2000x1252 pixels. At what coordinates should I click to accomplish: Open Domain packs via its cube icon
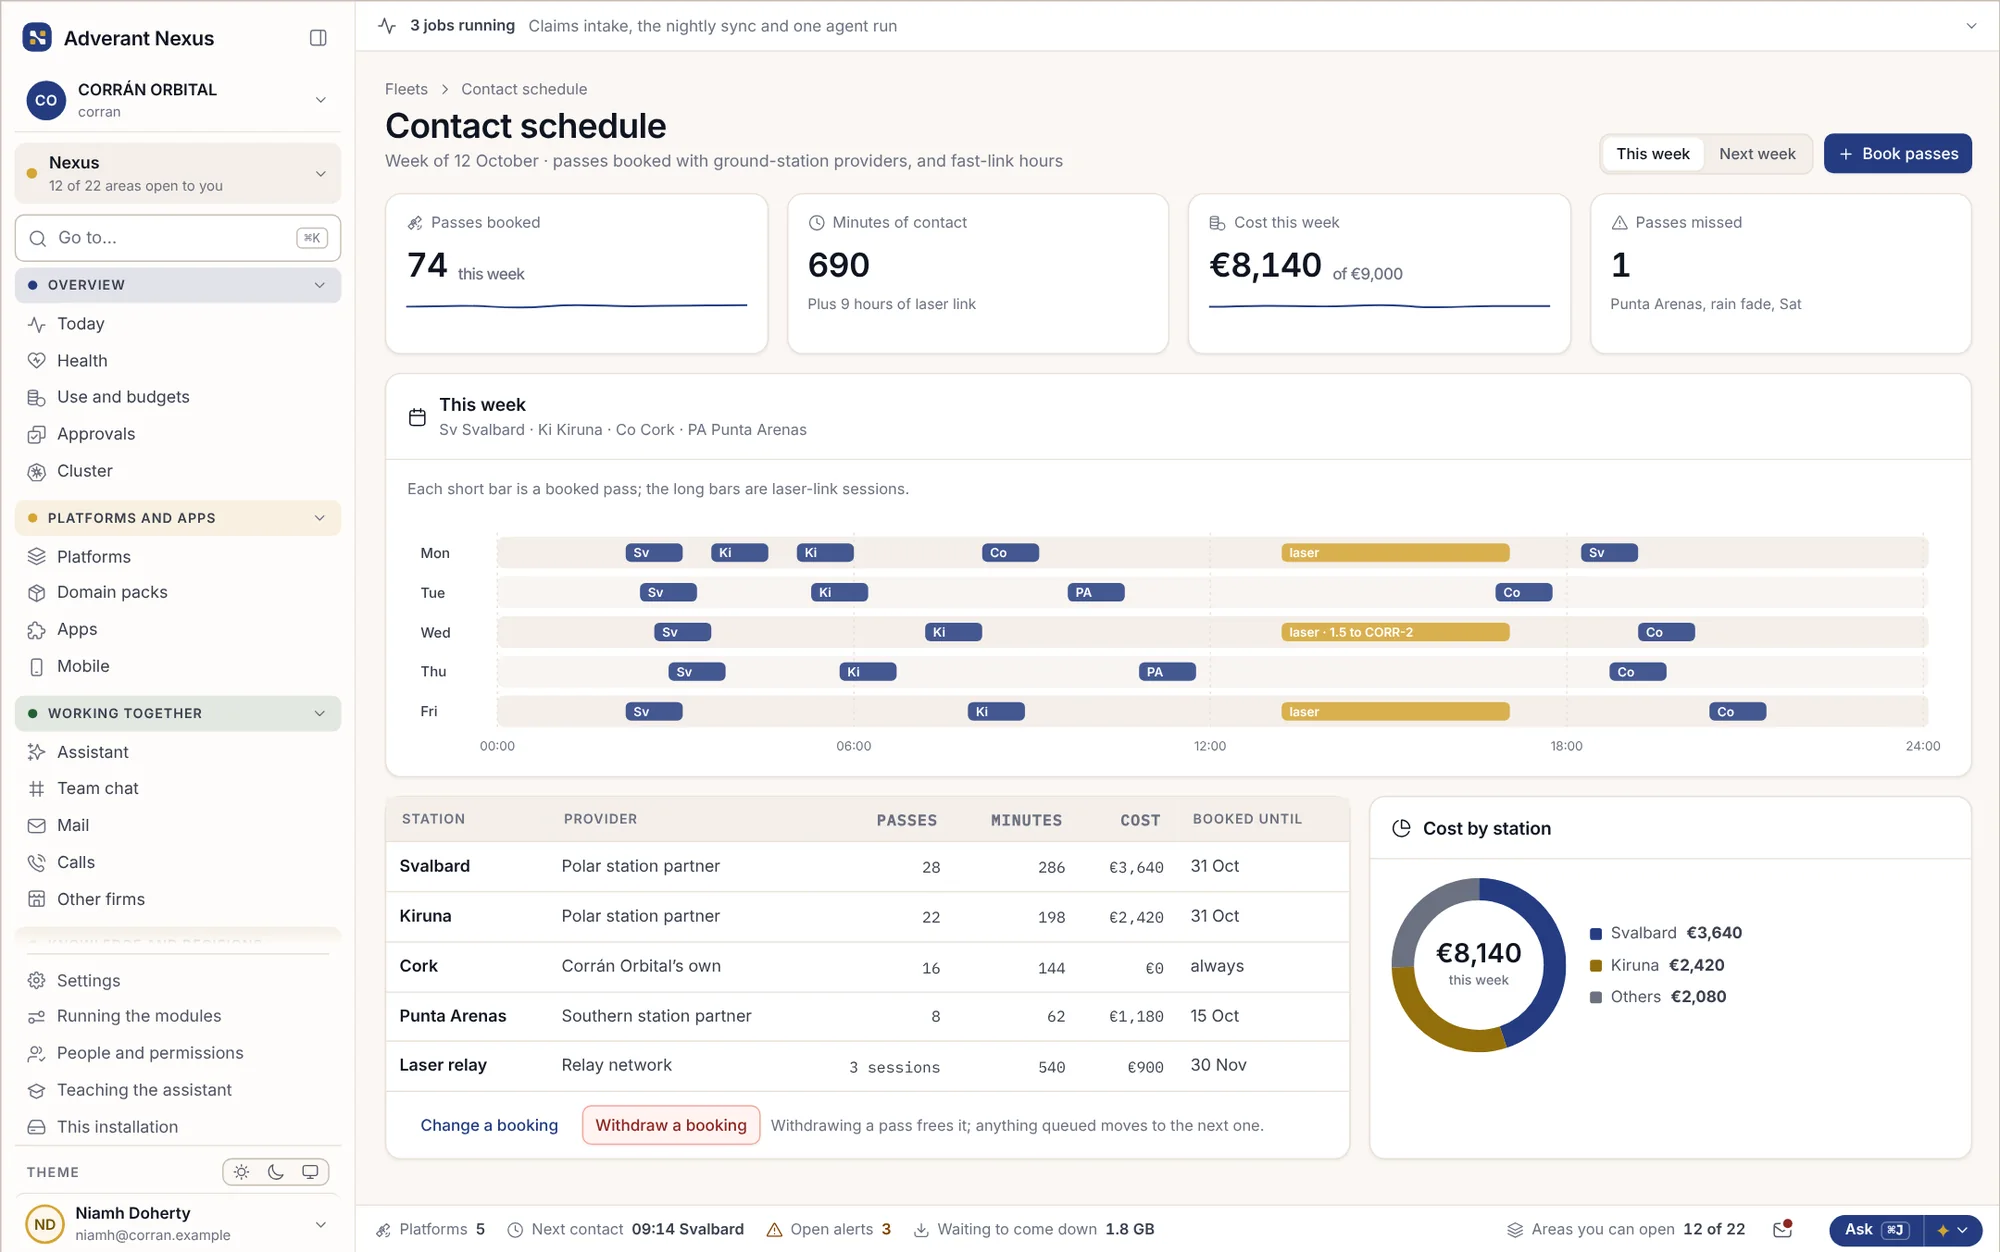coord(37,593)
